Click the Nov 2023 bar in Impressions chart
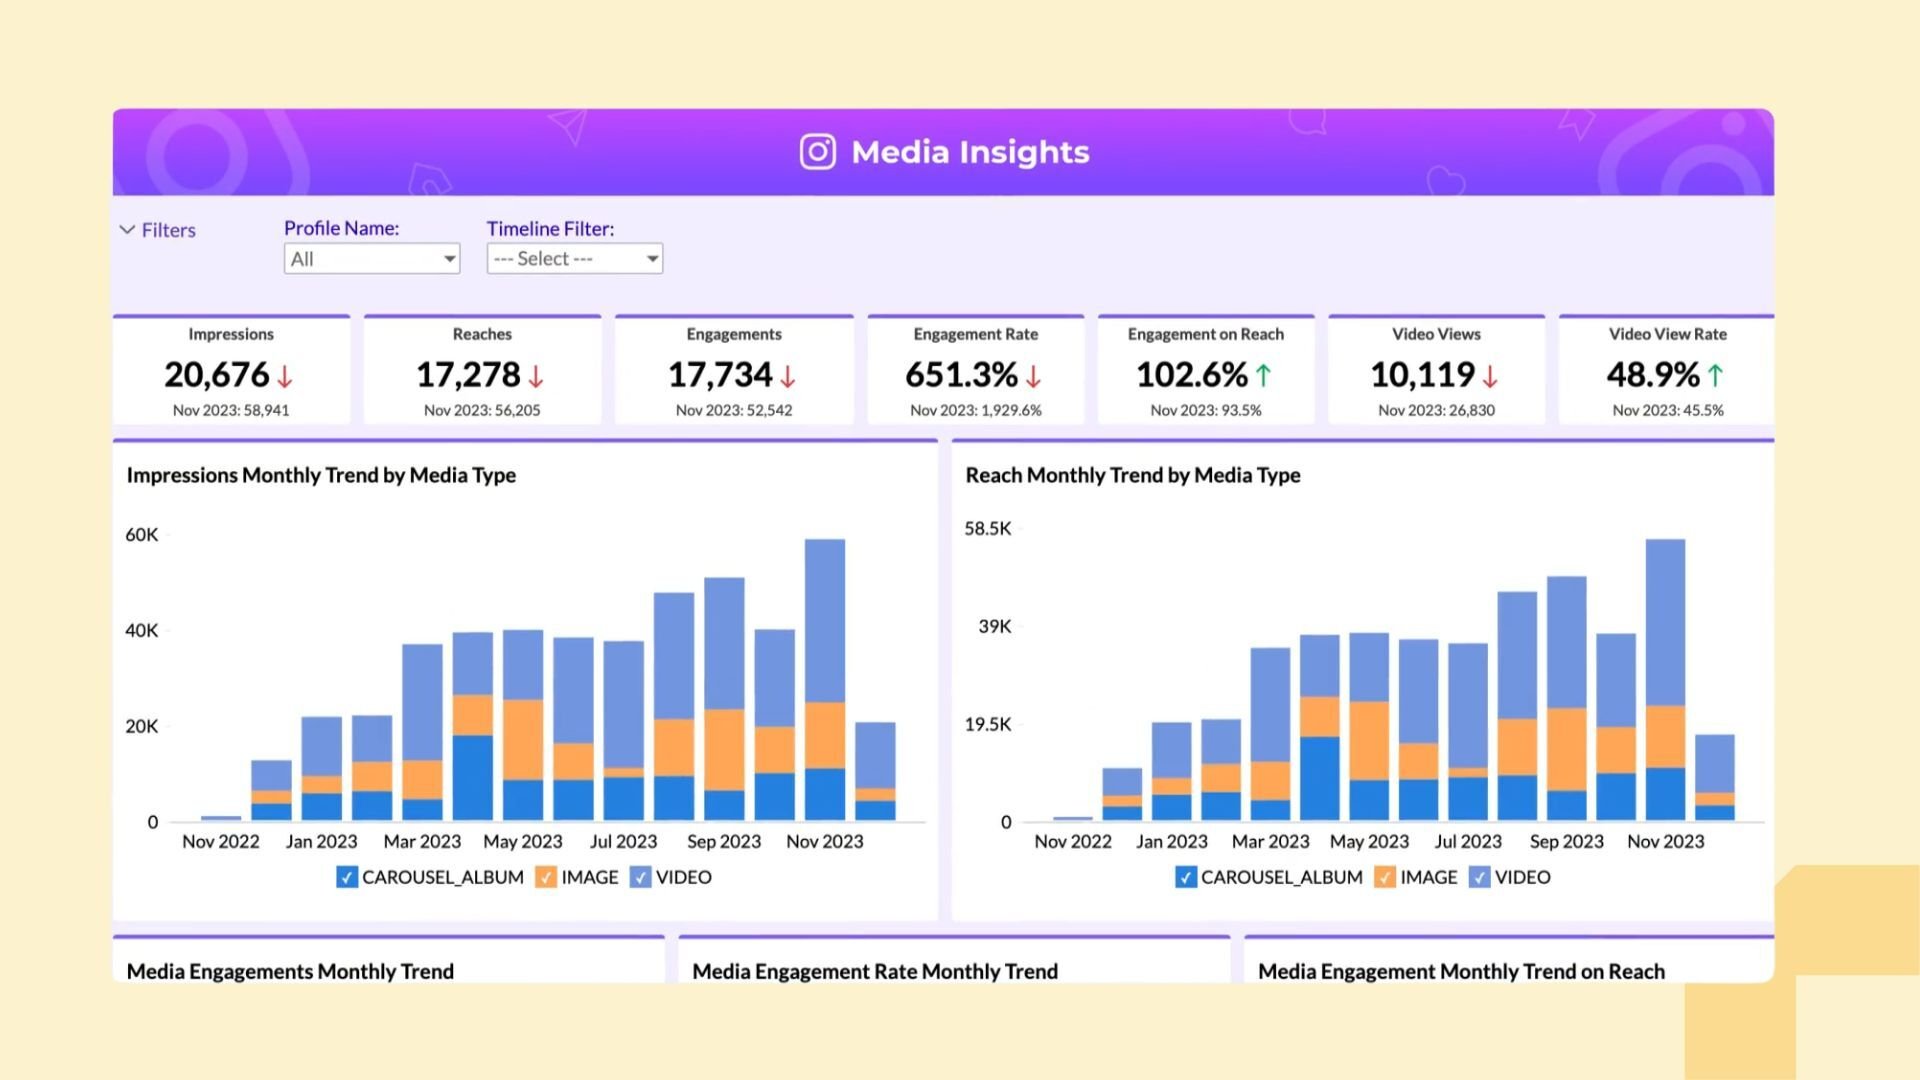 pyautogui.click(x=825, y=680)
